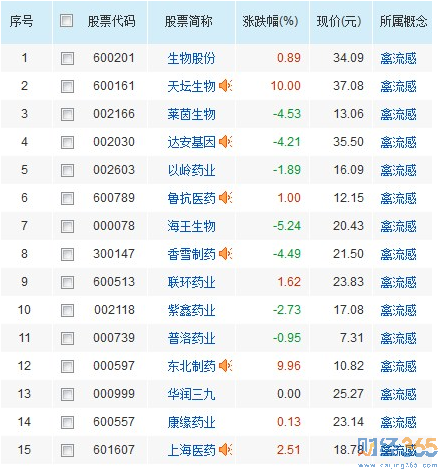Open the 上海医药 stock link
The height and width of the screenshot is (469, 438).
tap(191, 450)
